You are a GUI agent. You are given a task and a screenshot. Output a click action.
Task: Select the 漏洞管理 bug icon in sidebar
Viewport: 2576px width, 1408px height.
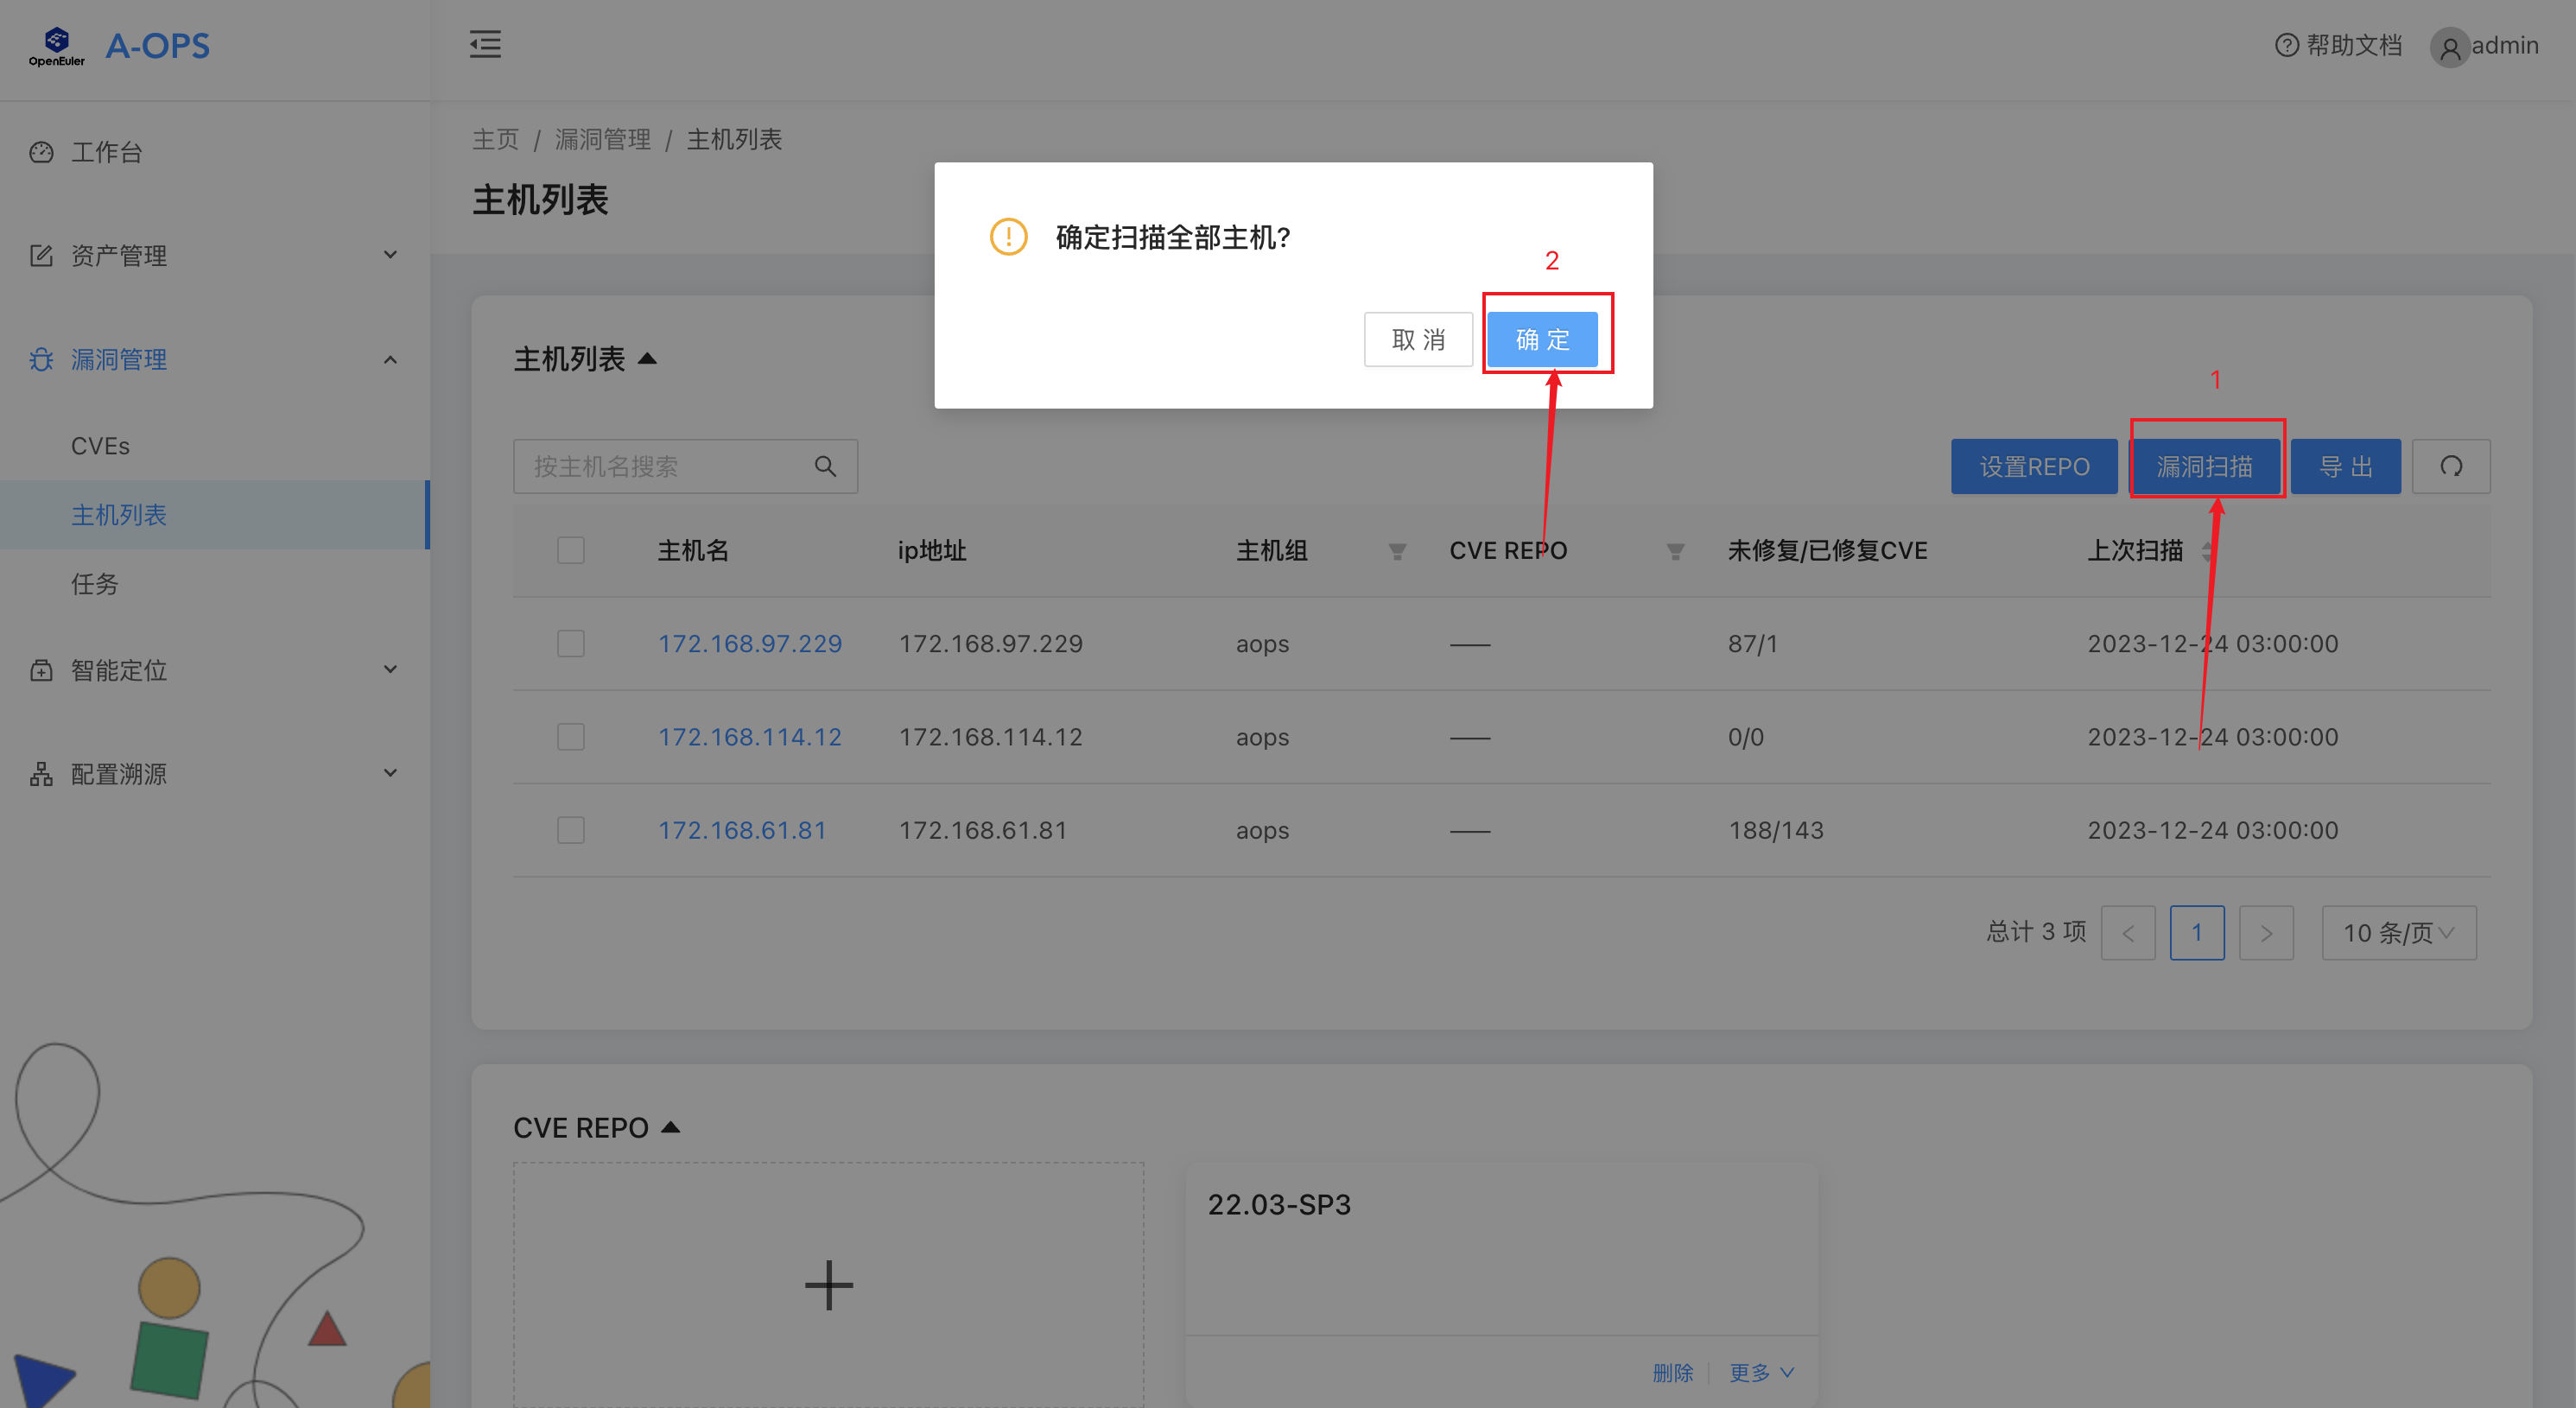click(40, 359)
